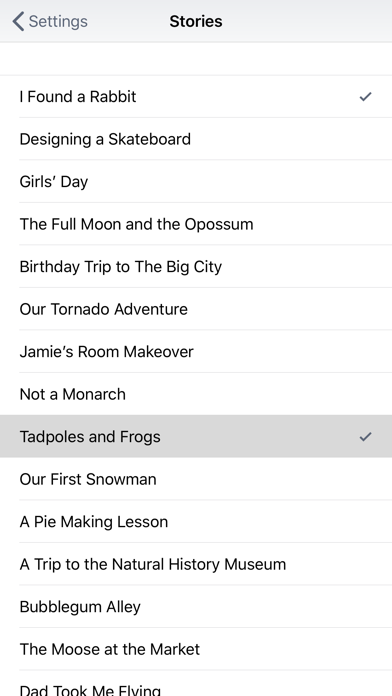Select Our First Snowman story
Image resolution: width=392 pixels, height=696 pixels.
click(196, 479)
